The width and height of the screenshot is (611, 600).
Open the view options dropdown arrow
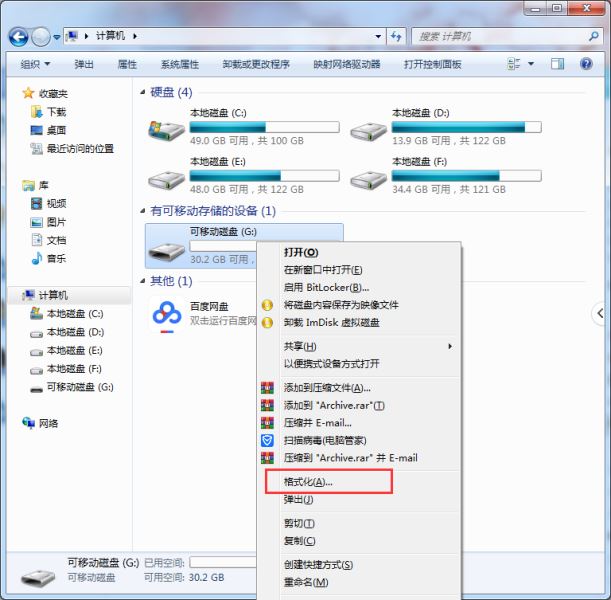[x=531, y=64]
